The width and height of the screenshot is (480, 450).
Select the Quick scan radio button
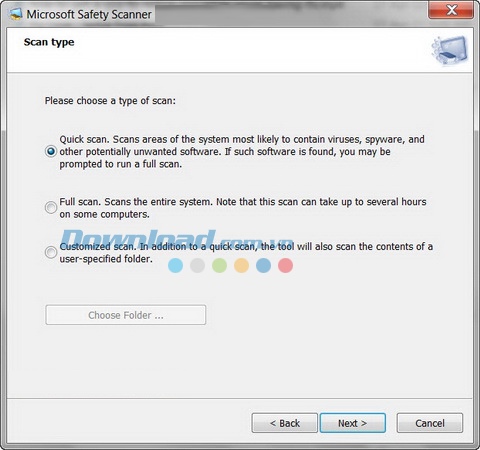tap(51, 152)
